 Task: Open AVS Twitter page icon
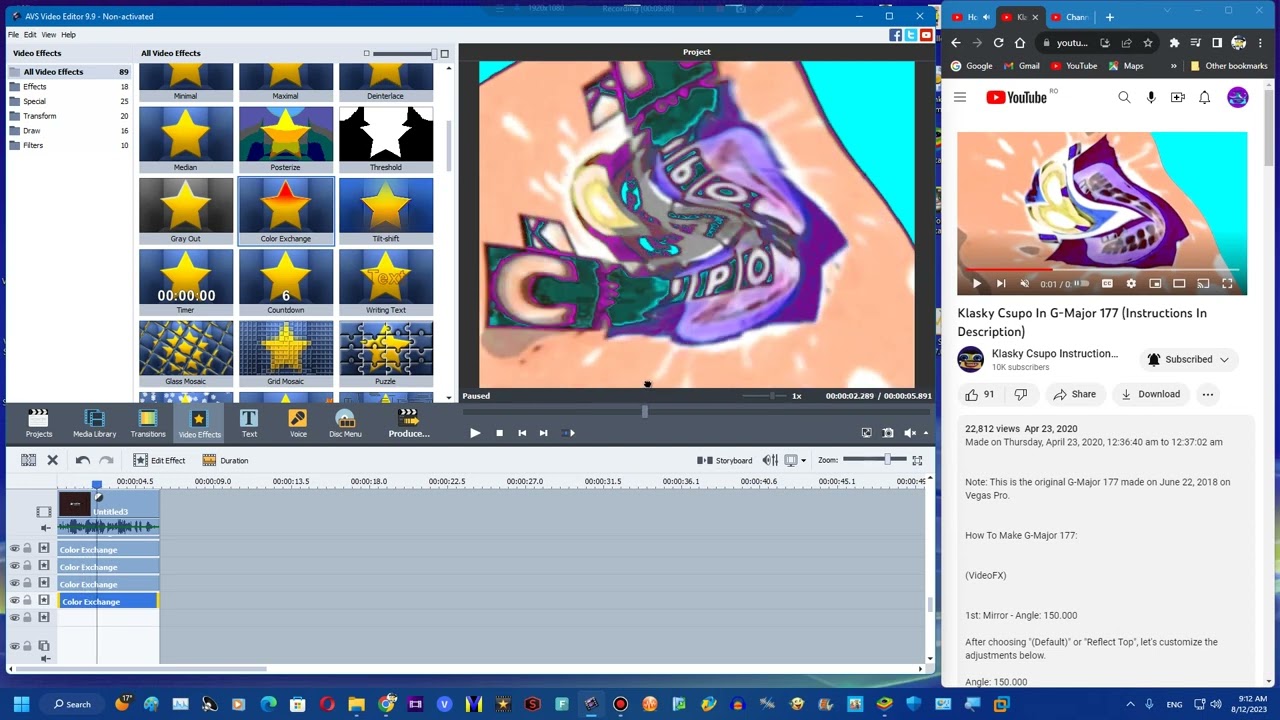[x=911, y=35]
